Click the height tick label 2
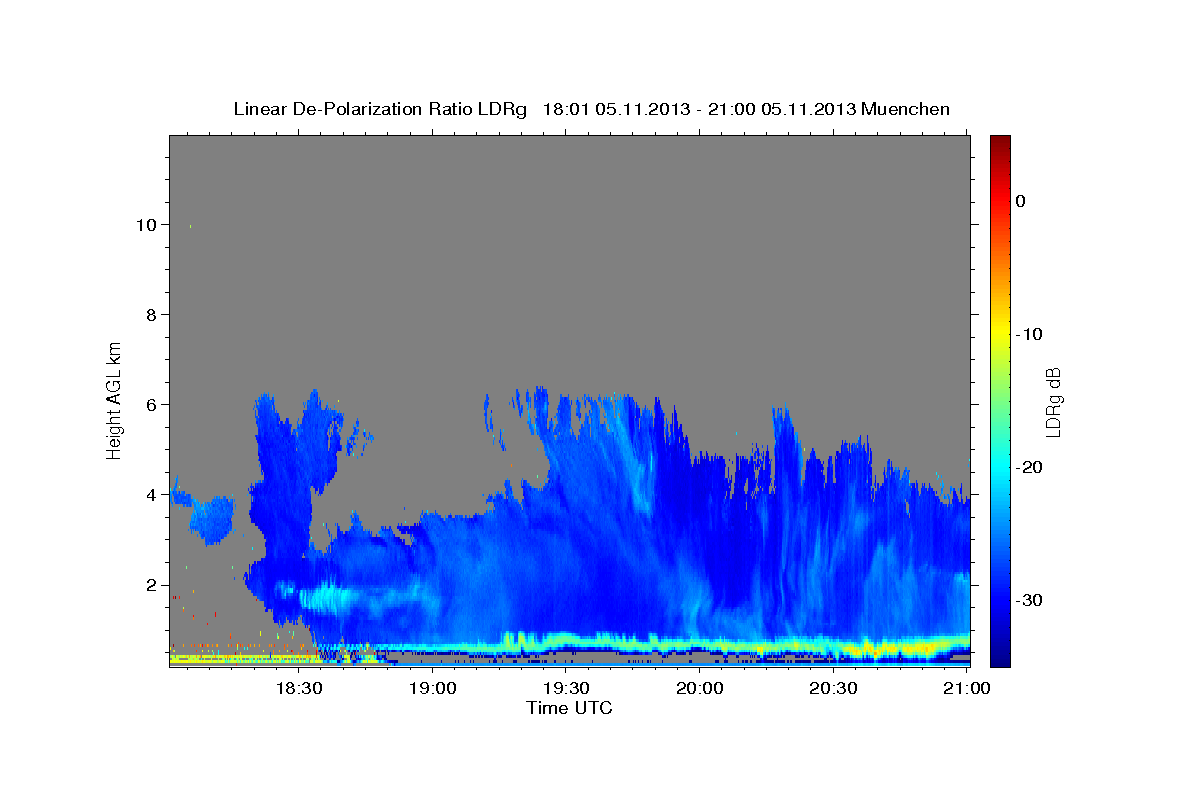This screenshot has height=800, width=1200. coord(152,585)
